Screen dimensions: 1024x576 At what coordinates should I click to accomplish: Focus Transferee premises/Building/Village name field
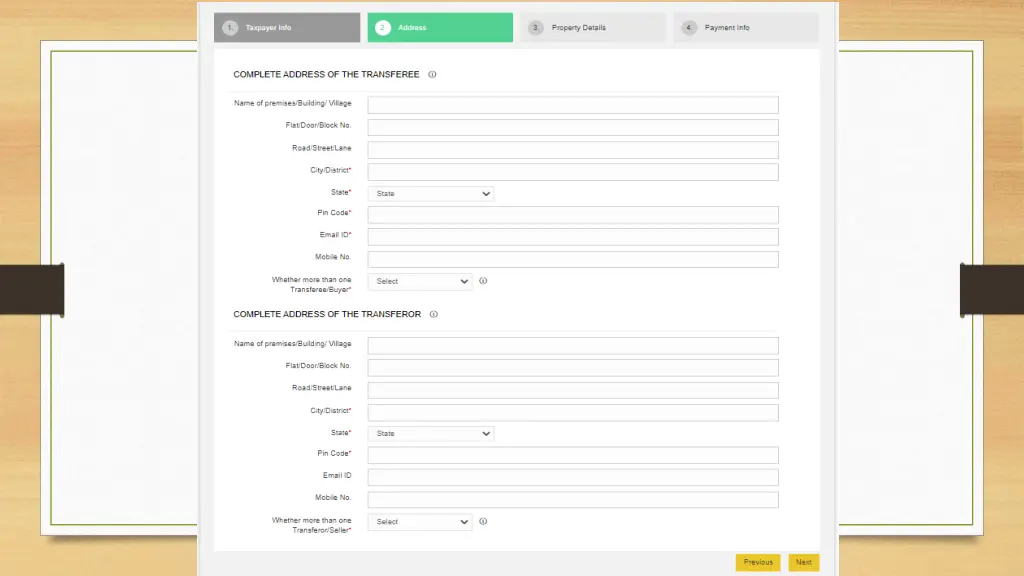tap(573, 105)
